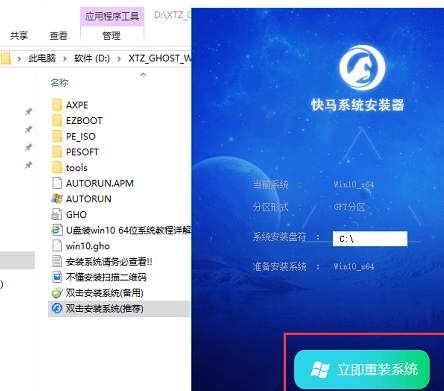Click 软件 (D:) in the breadcrumb path
The width and height of the screenshot is (444, 391).
coord(92,58)
